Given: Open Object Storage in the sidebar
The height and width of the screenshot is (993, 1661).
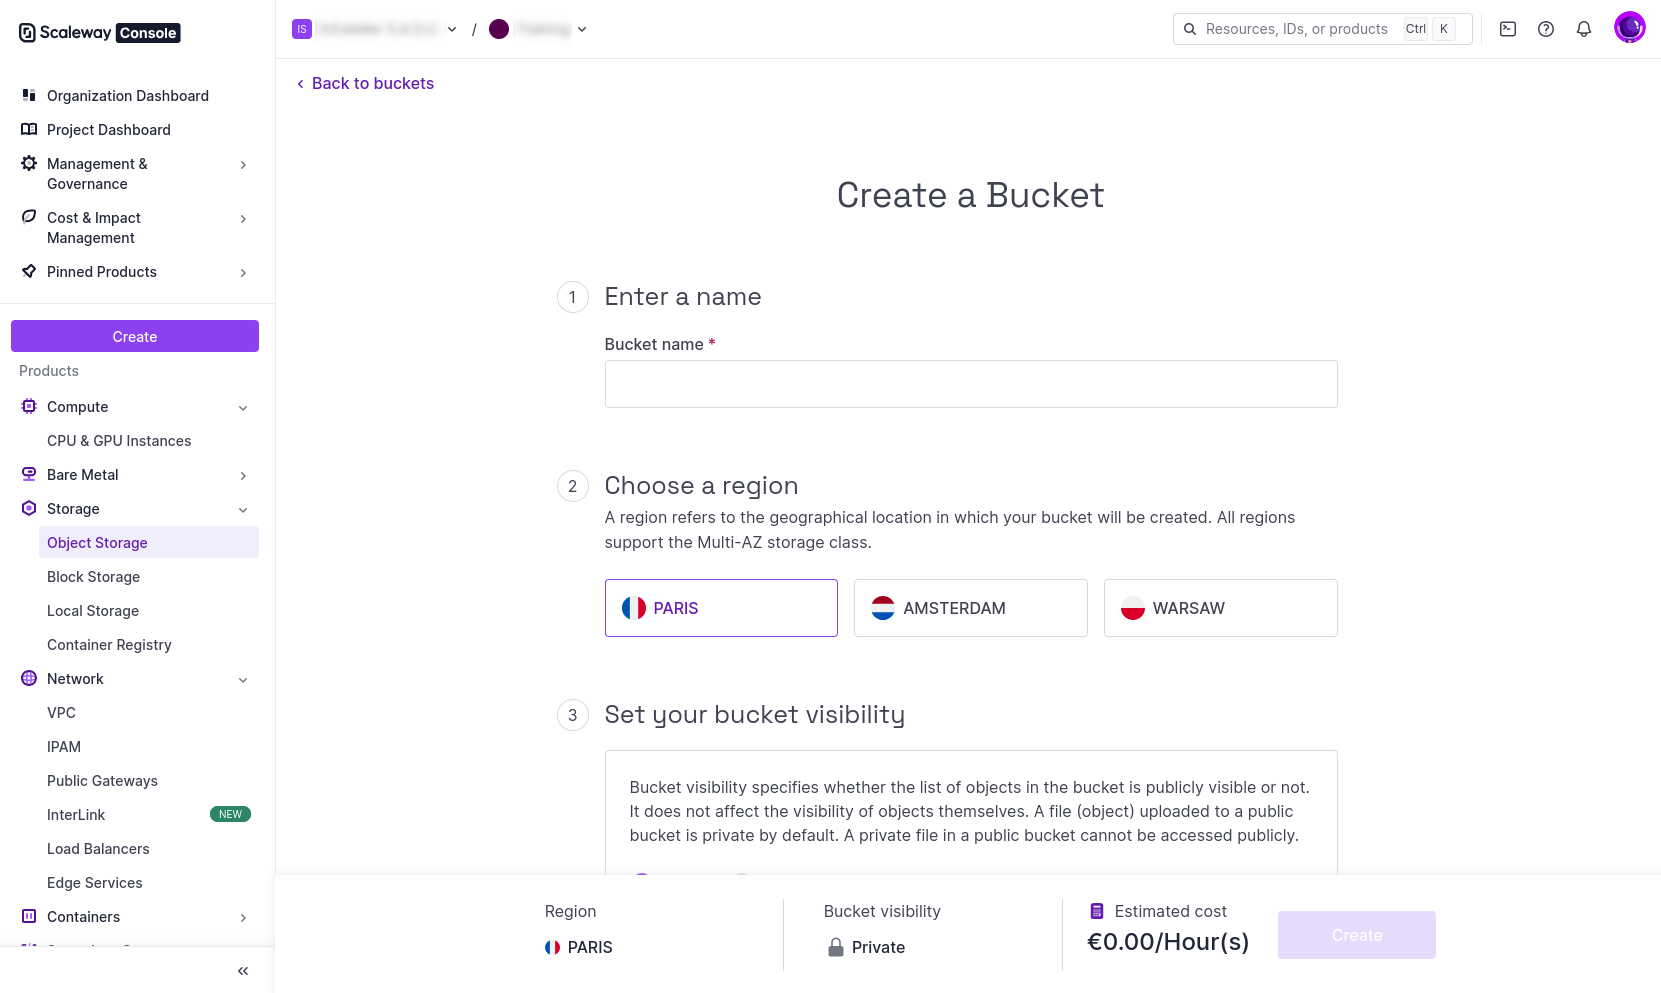Looking at the screenshot, I should [x=97, y=542].
